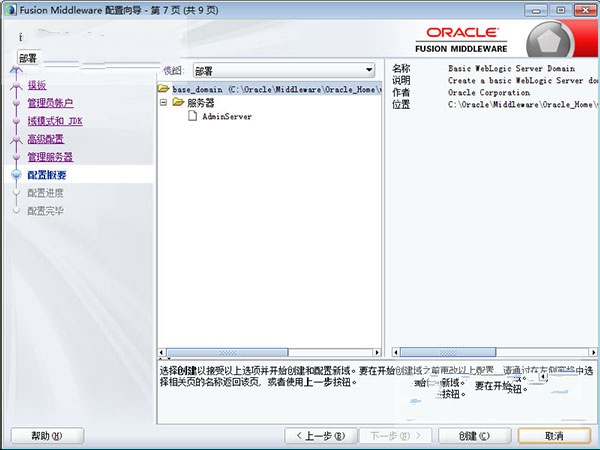Select the 服务器 tree item

point(201,103)
